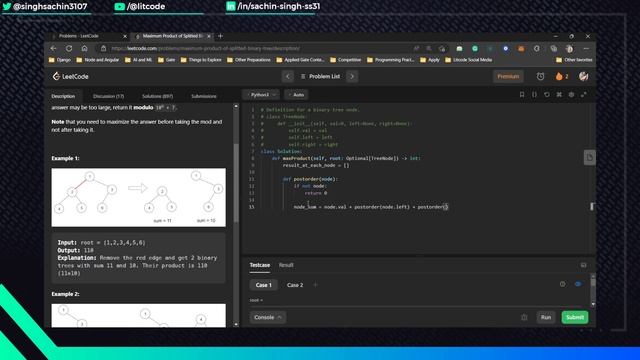Click the lock icon in address bar
640x360 pixels.
[x=103, y=48]
